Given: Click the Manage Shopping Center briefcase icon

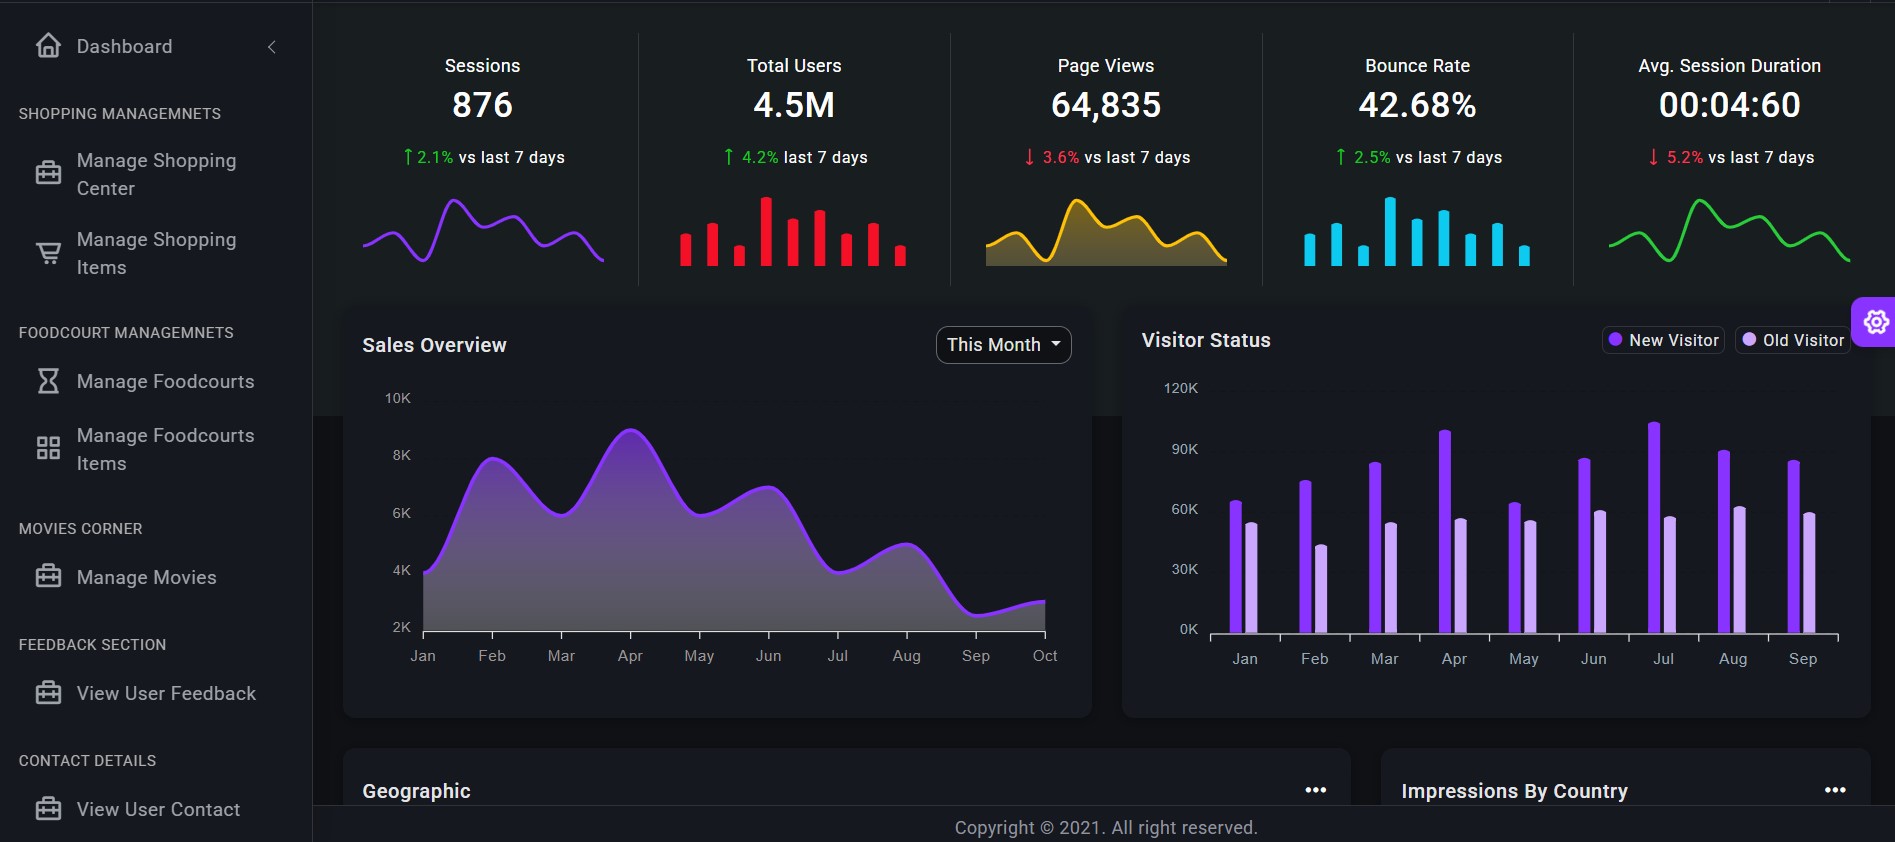Looking at the screenshot, I should (x=48, y=173).
